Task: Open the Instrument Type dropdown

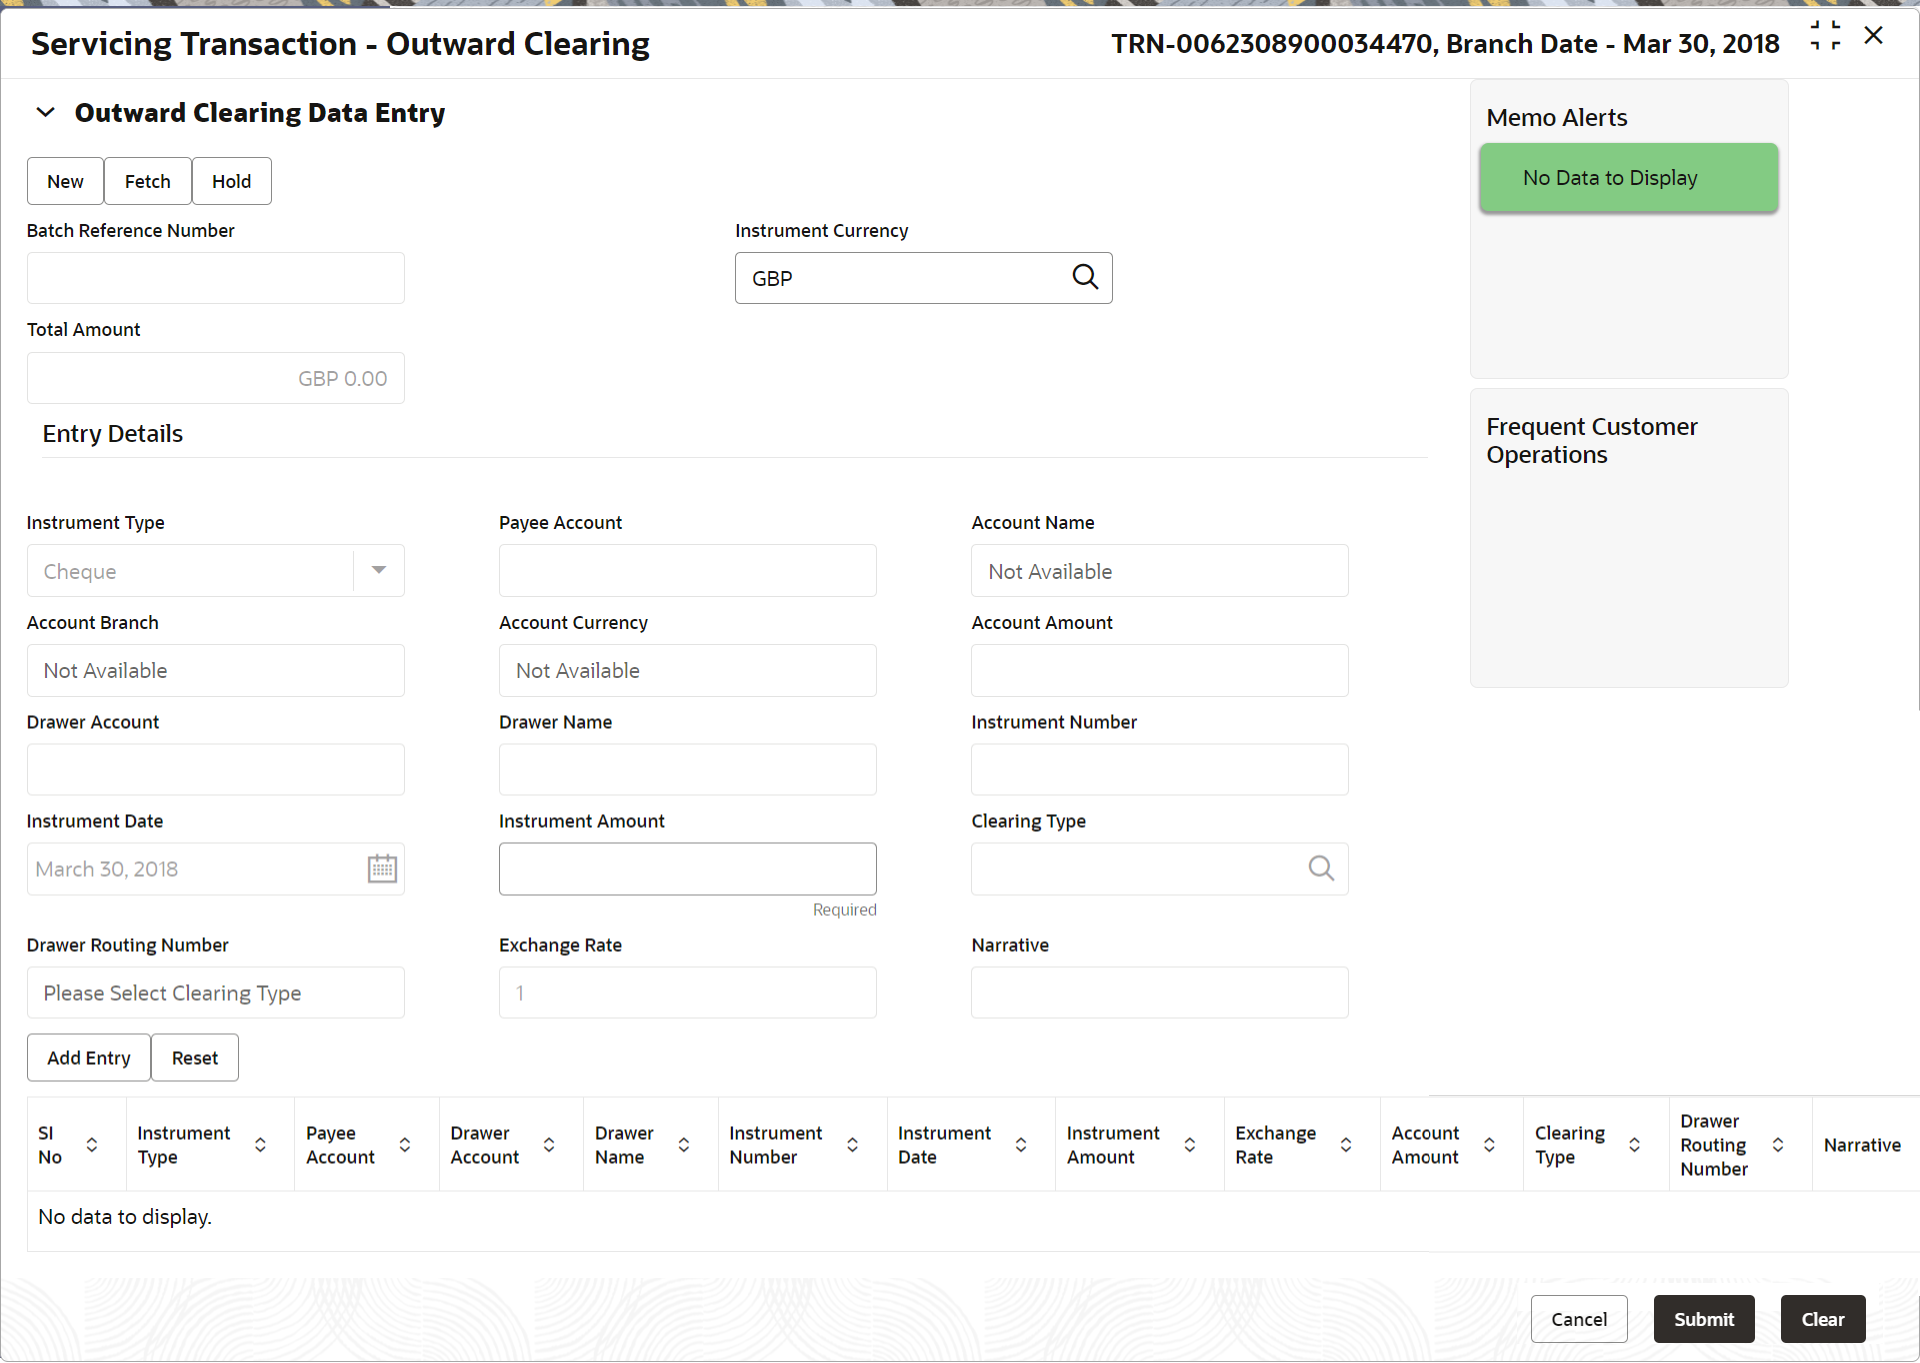Action: coord(378,570)
